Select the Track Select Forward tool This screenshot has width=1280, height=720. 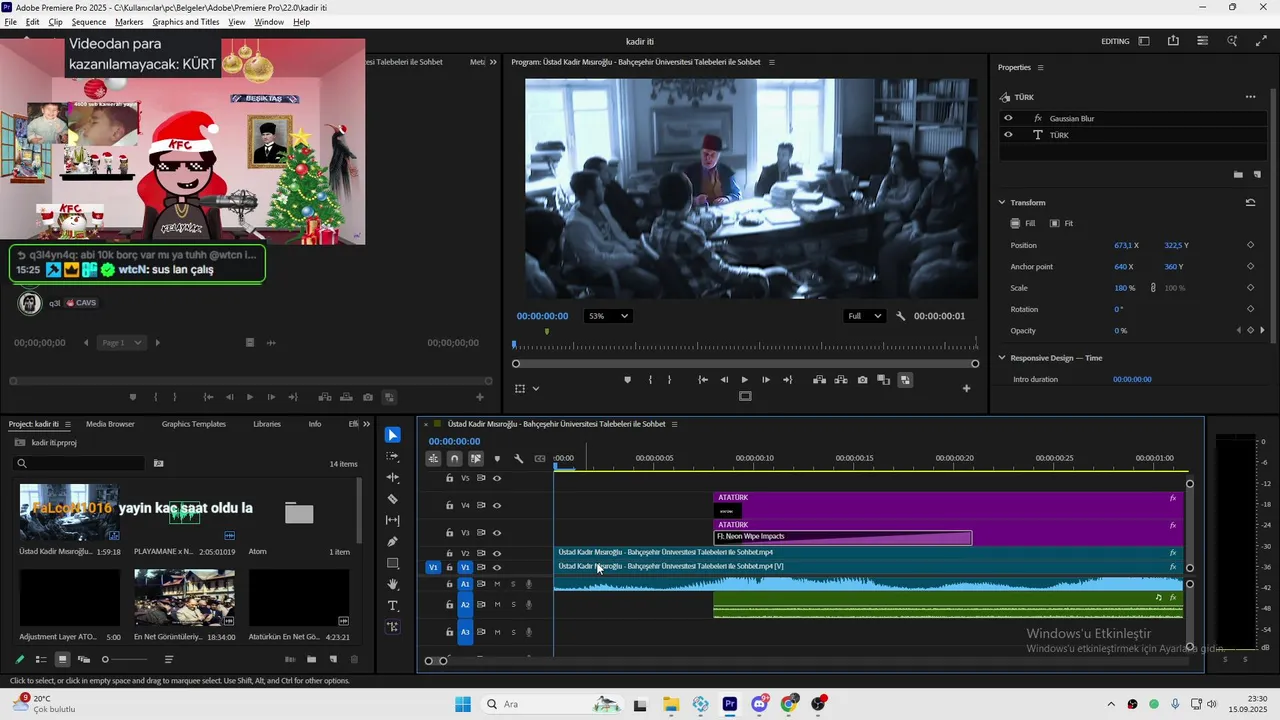tap(393, 456)
